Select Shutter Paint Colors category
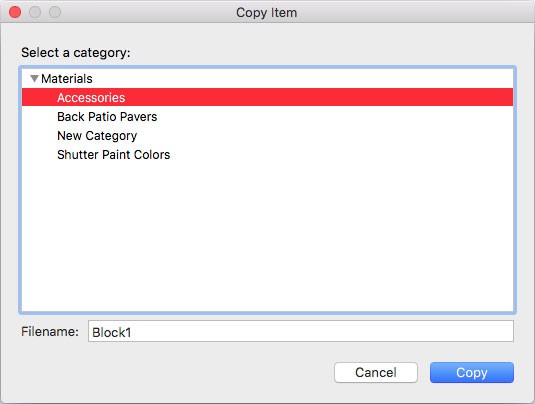Screen dimensions: 535x404 (114, 155)
